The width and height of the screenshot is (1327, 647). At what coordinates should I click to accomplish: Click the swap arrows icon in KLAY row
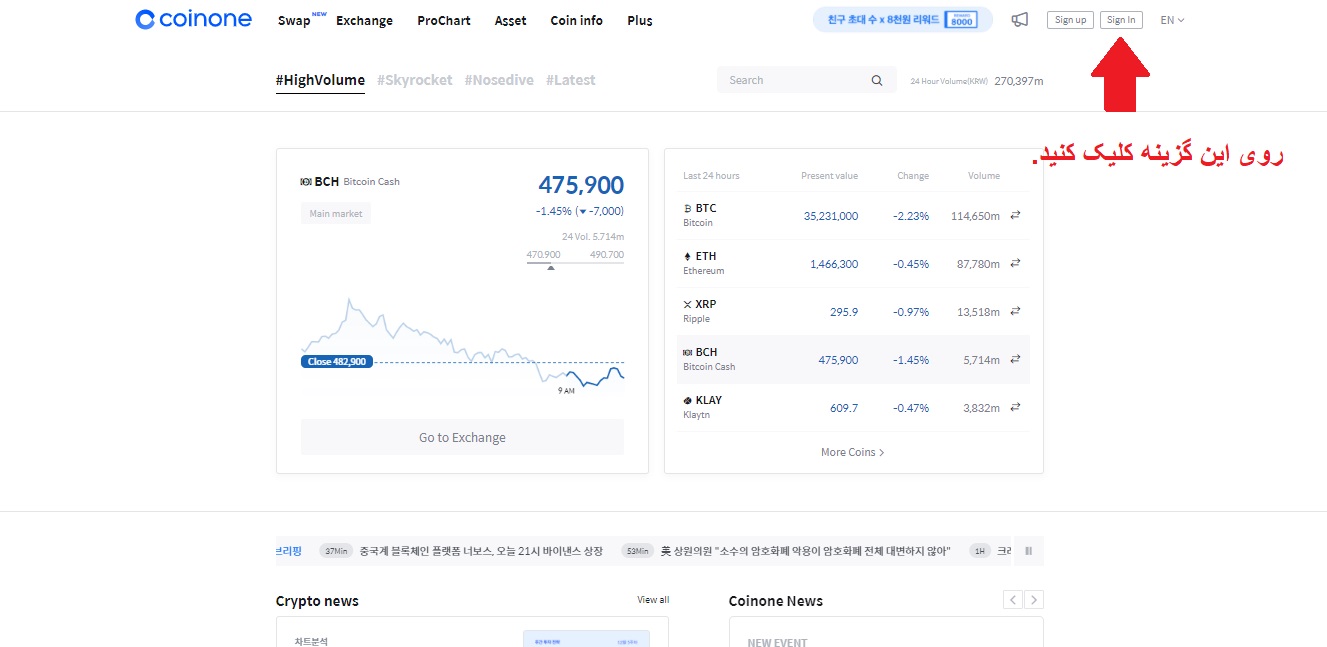(1015, 407)
